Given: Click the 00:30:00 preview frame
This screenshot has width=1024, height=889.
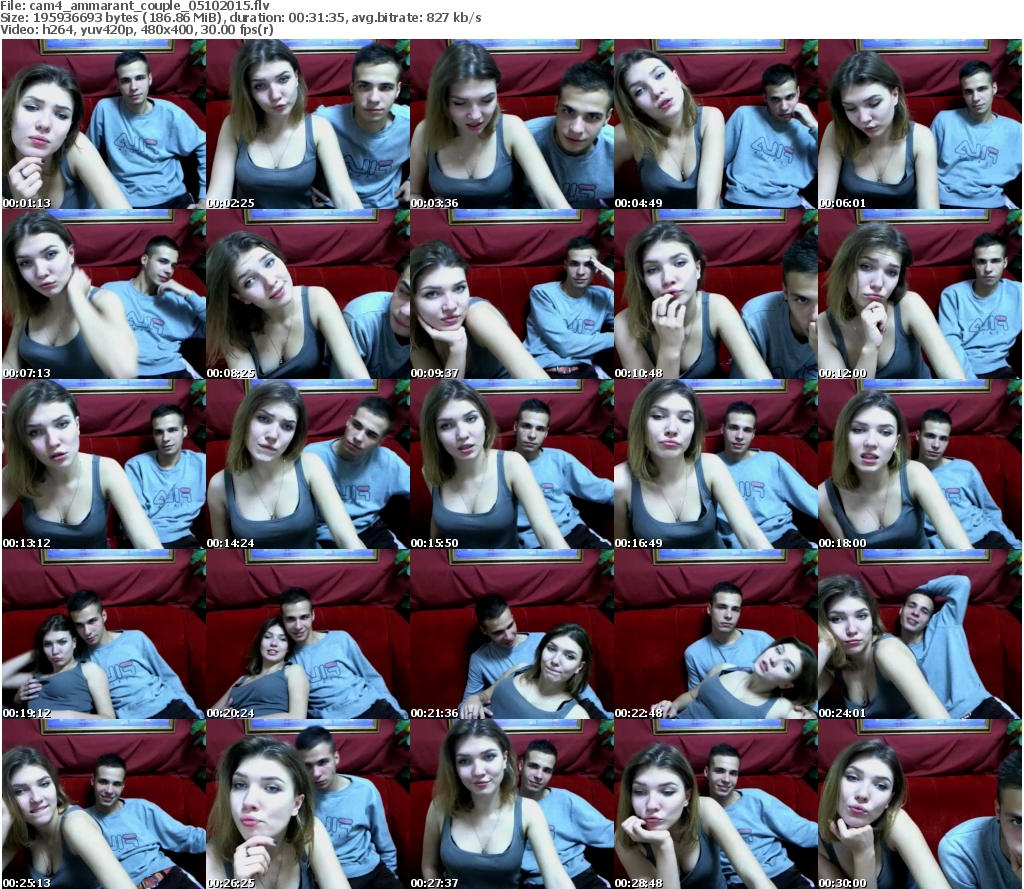Looking at the screenshot, I should [920, 804].
